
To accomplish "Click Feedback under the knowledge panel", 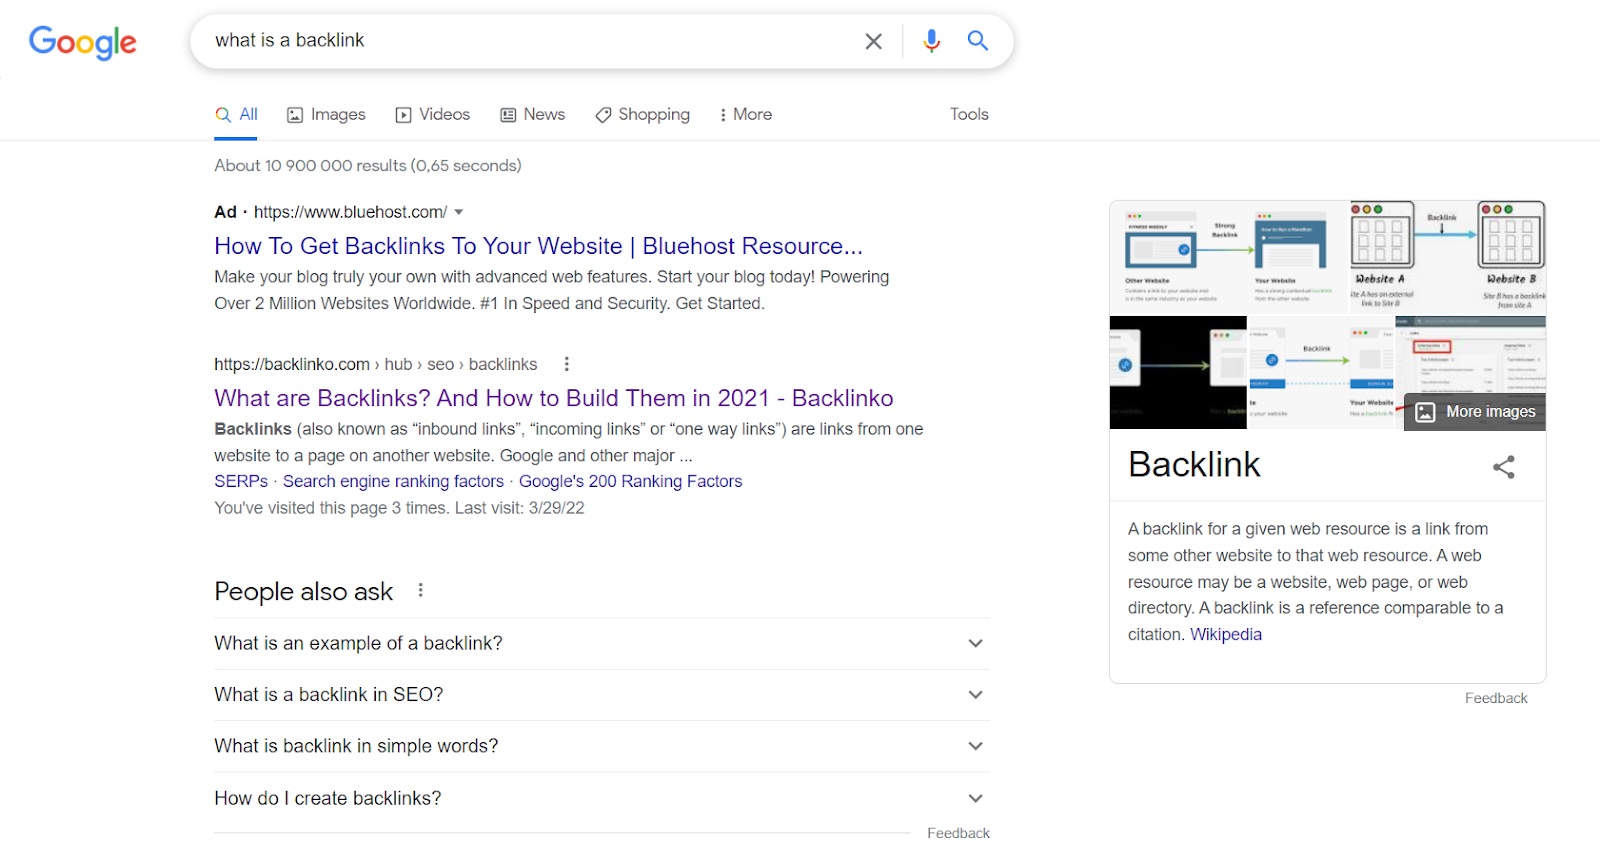I will [1496, 698].
